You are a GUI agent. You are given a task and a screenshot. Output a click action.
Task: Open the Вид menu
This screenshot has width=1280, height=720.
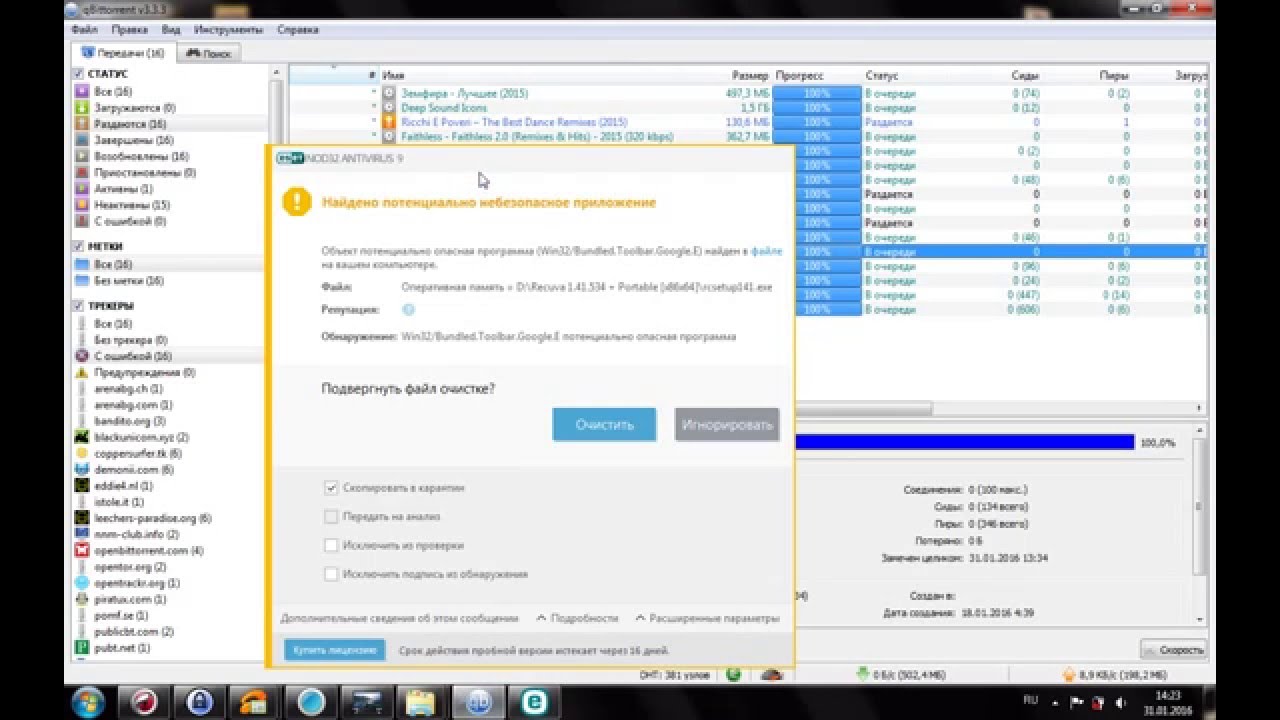[x=171, y=30]
